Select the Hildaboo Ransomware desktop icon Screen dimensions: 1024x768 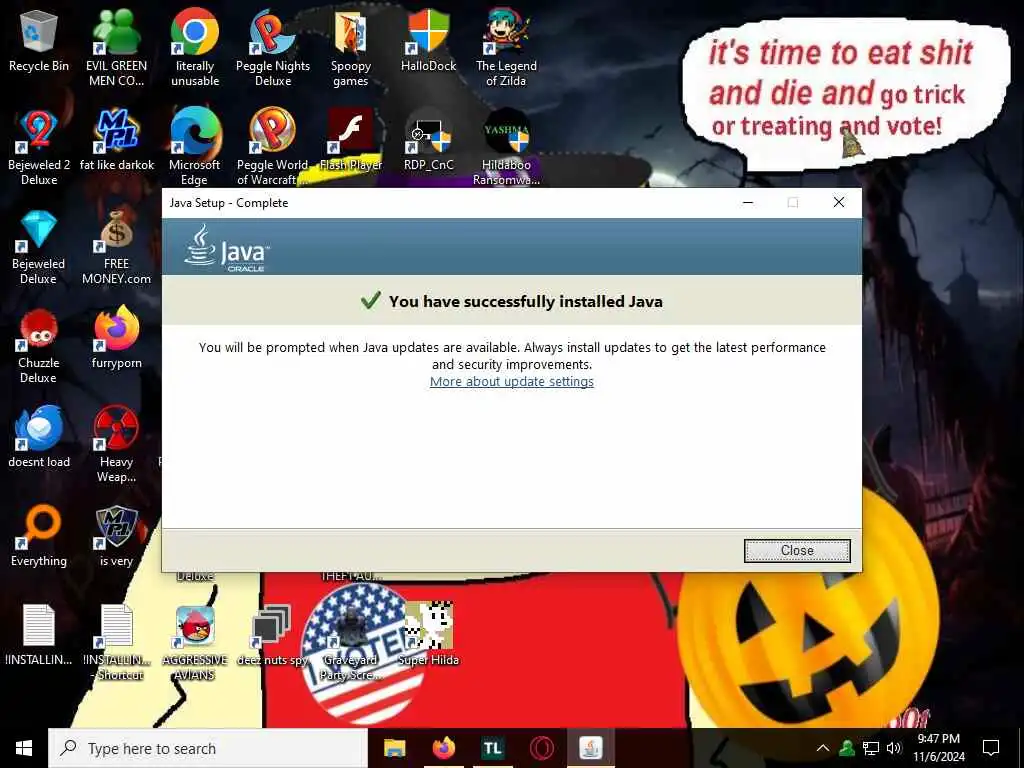click(x=506, y=147)
